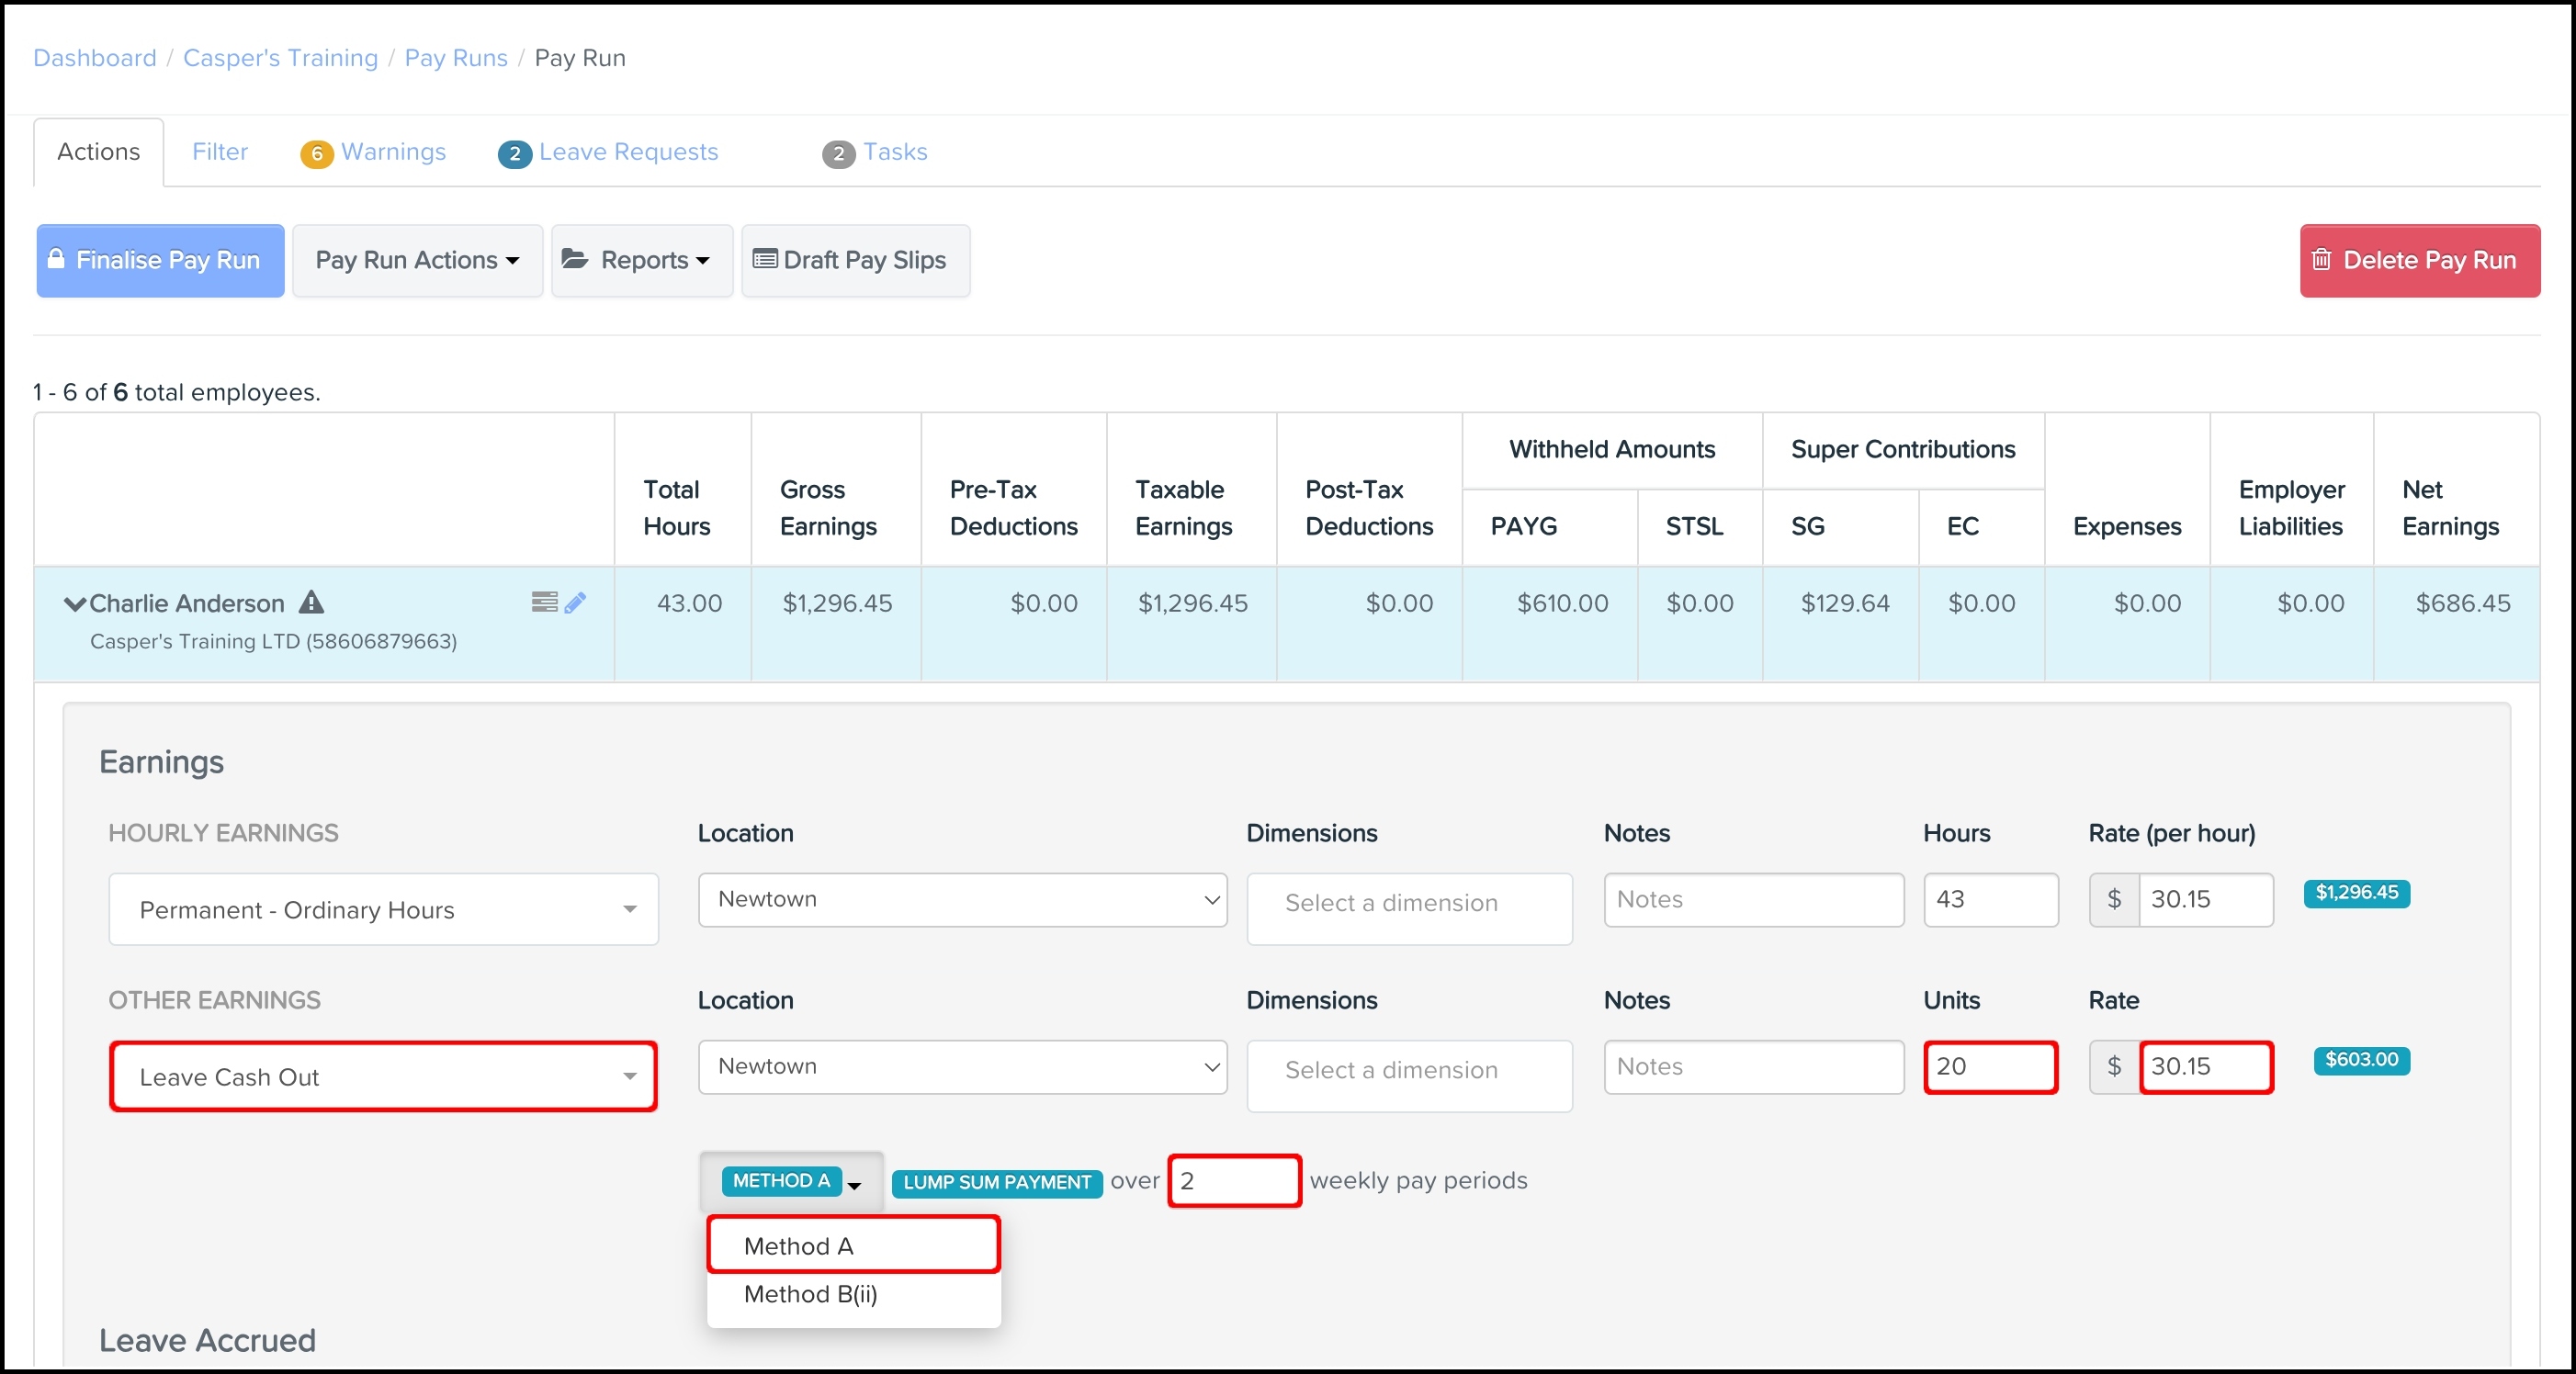Screen dimensions: 2576x1374
Task: Click the warning triangle next to Charlie Anderson
Action: 312,602
